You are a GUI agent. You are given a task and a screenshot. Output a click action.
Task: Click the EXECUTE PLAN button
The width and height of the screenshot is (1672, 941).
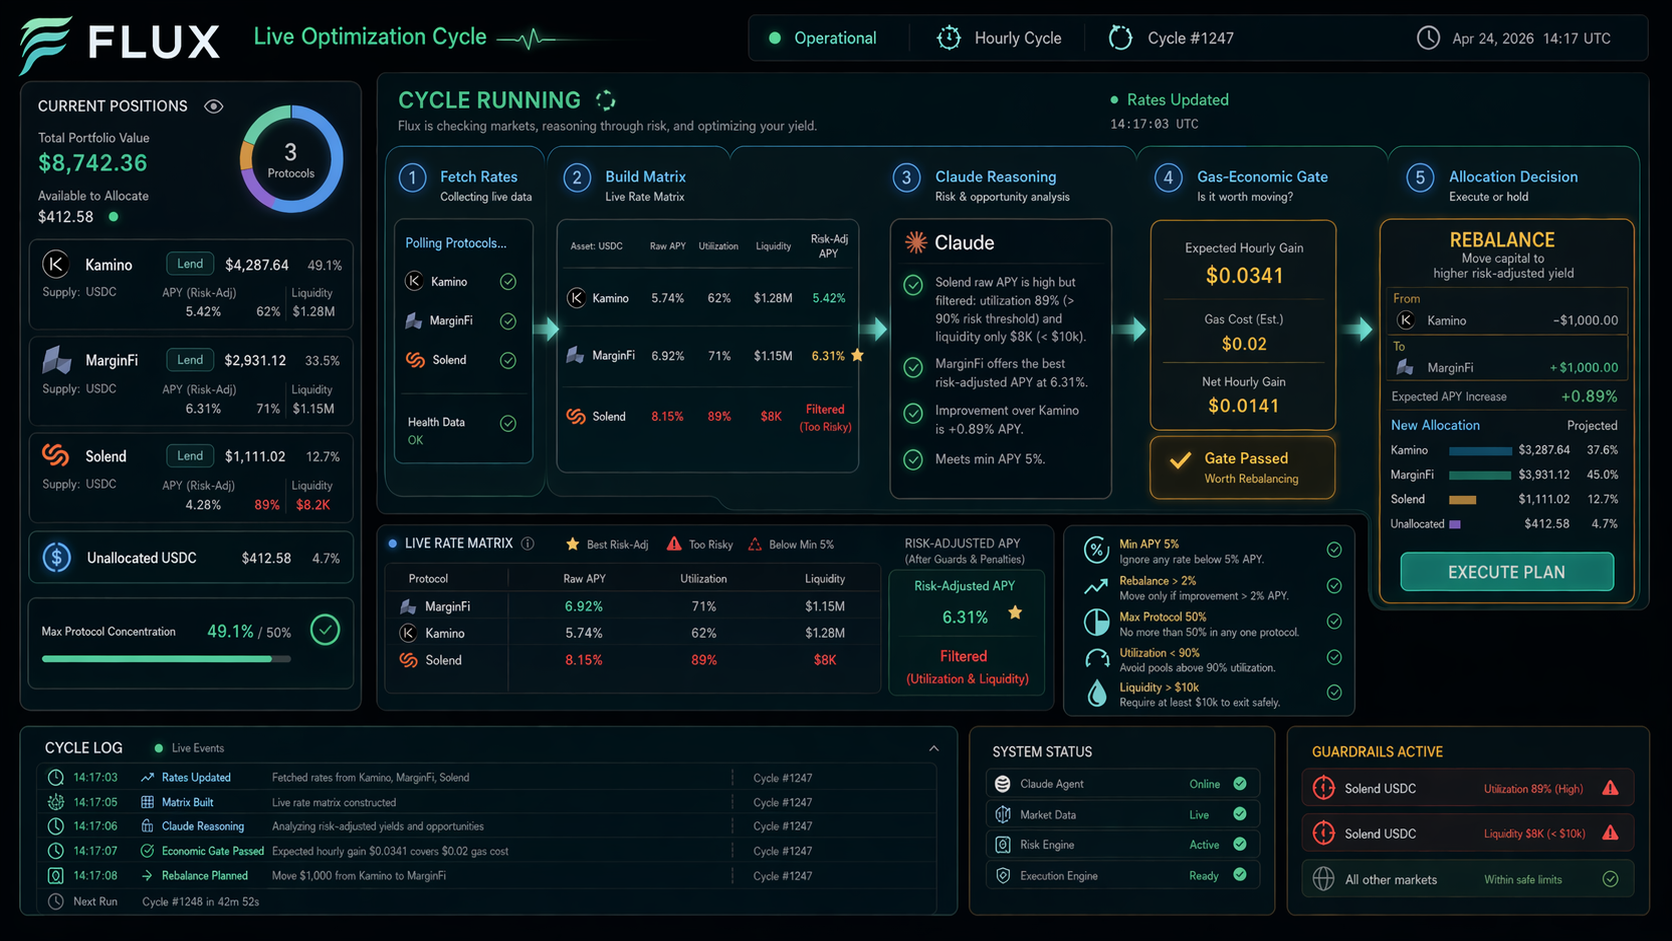click(x=1507, y=572)
